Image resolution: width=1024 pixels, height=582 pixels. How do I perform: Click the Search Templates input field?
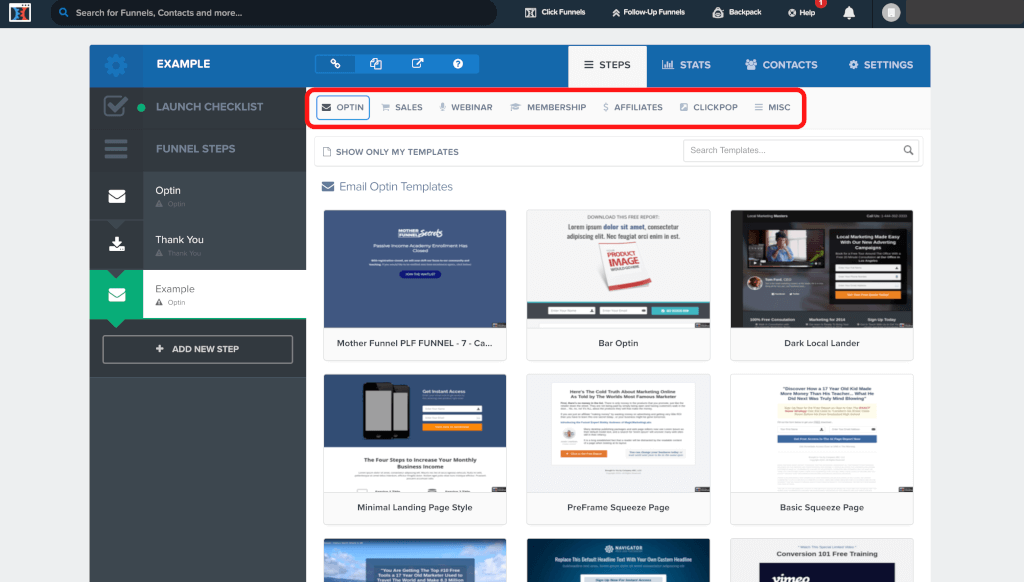pyautogui.click(x=790, y=151)
